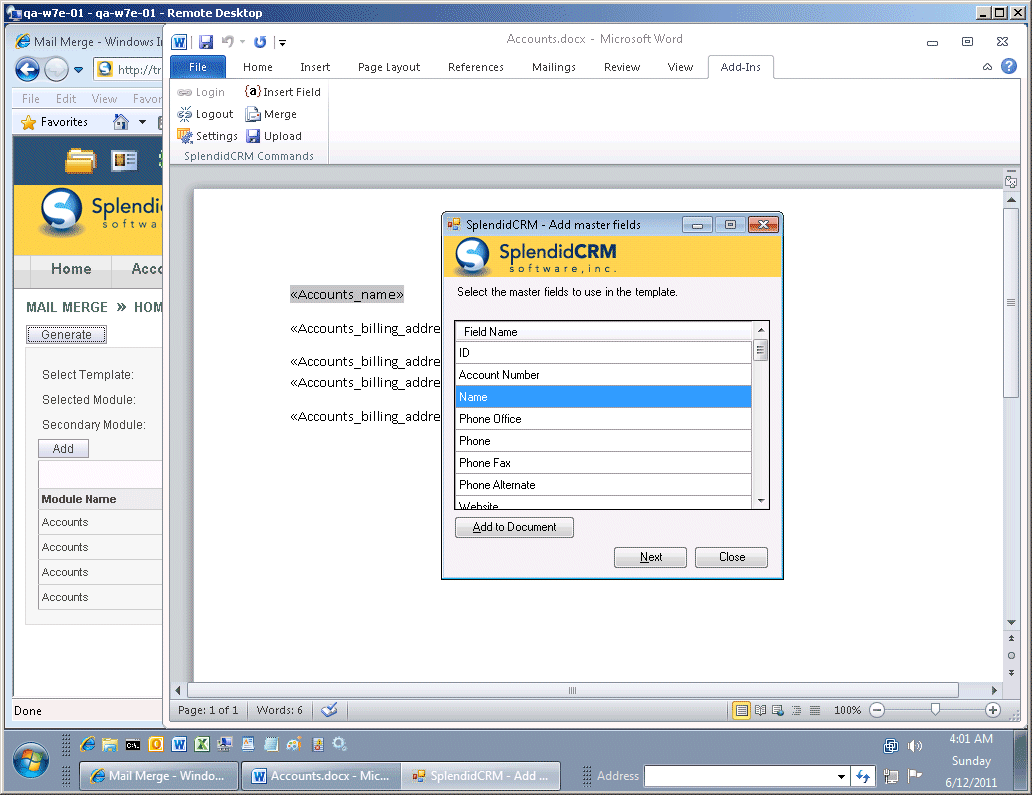The width and height of the screenshot is (1032, 795).
Task: Click the Address input field on the taskbar
Action: (740, 777)
